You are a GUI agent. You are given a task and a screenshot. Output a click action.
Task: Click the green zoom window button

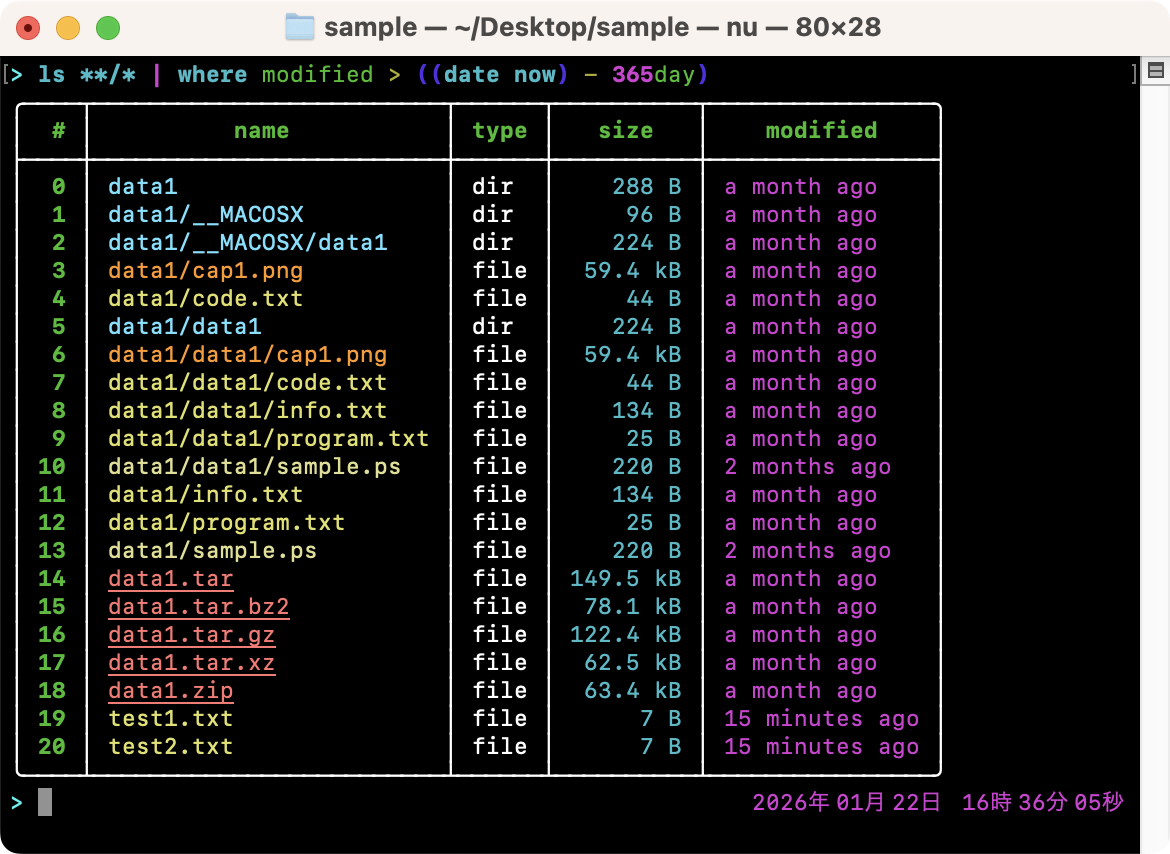(107, 28)
